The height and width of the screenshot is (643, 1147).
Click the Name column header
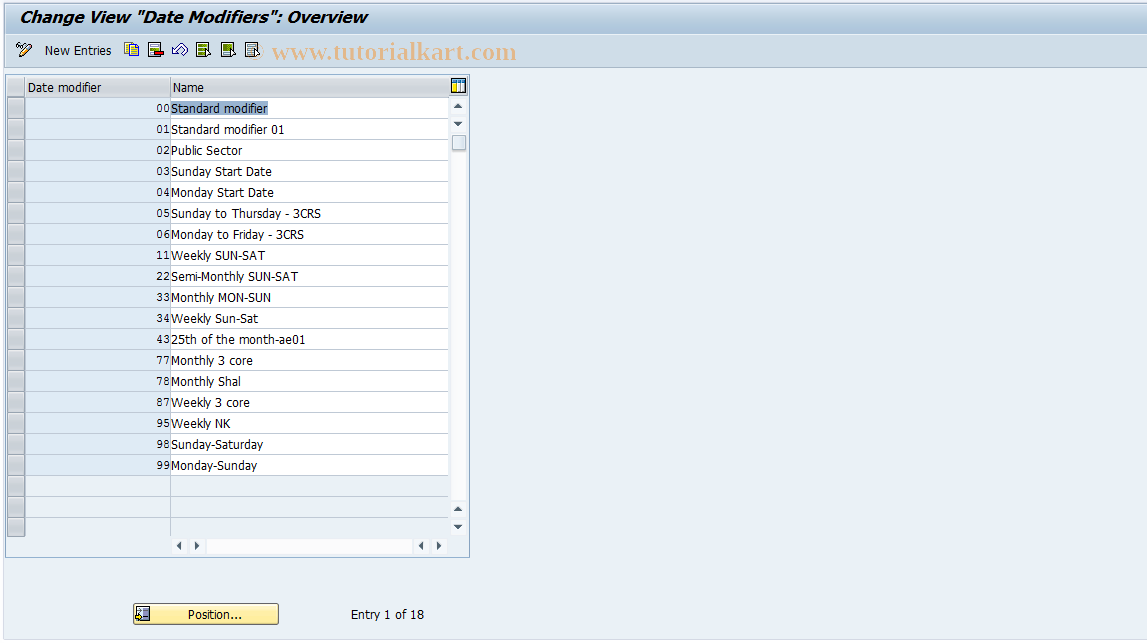310,87
